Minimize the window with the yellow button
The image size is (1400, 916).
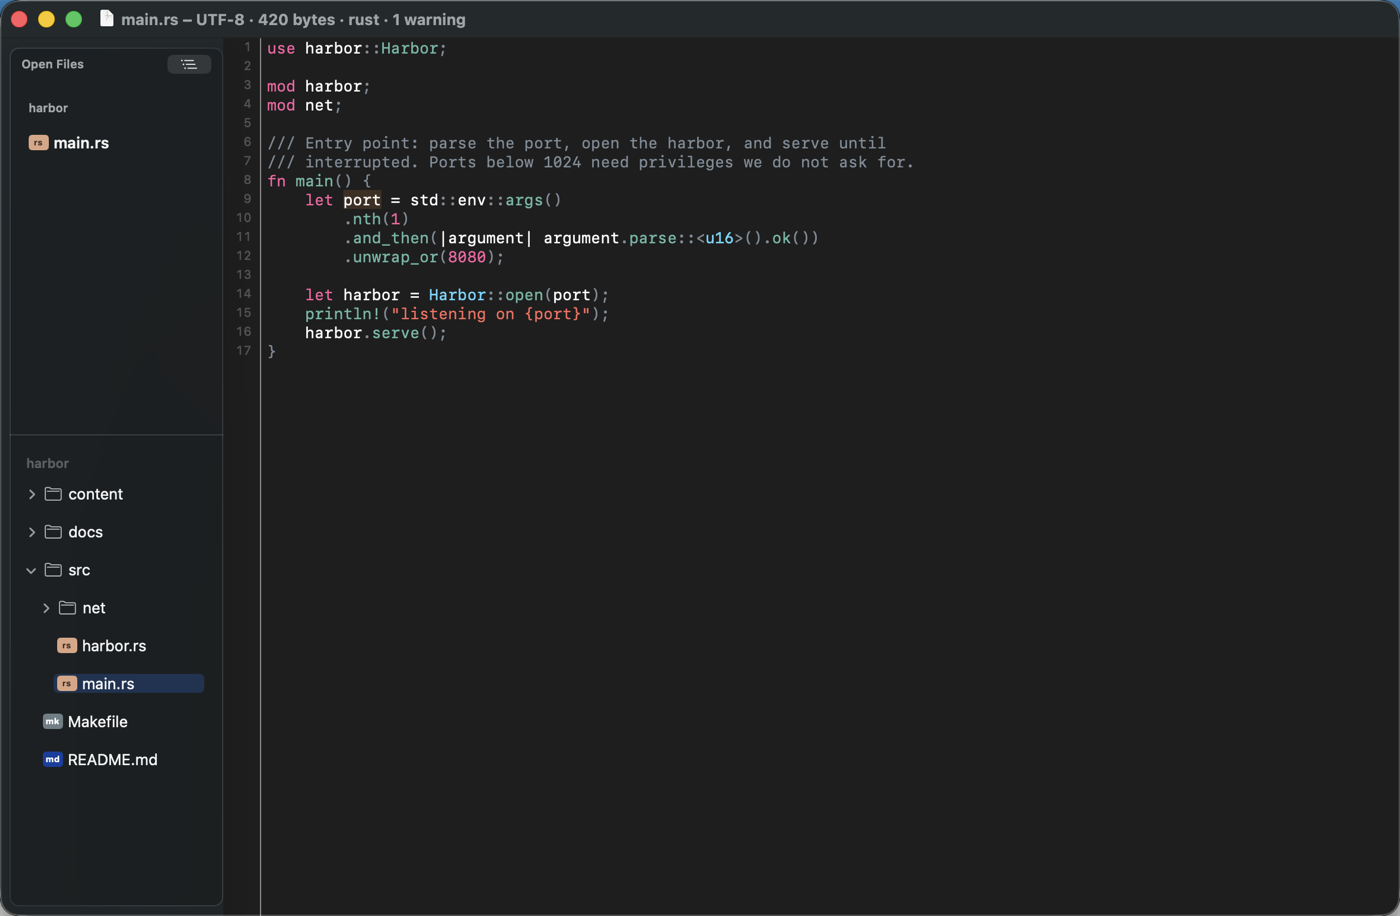coord(46,19)
